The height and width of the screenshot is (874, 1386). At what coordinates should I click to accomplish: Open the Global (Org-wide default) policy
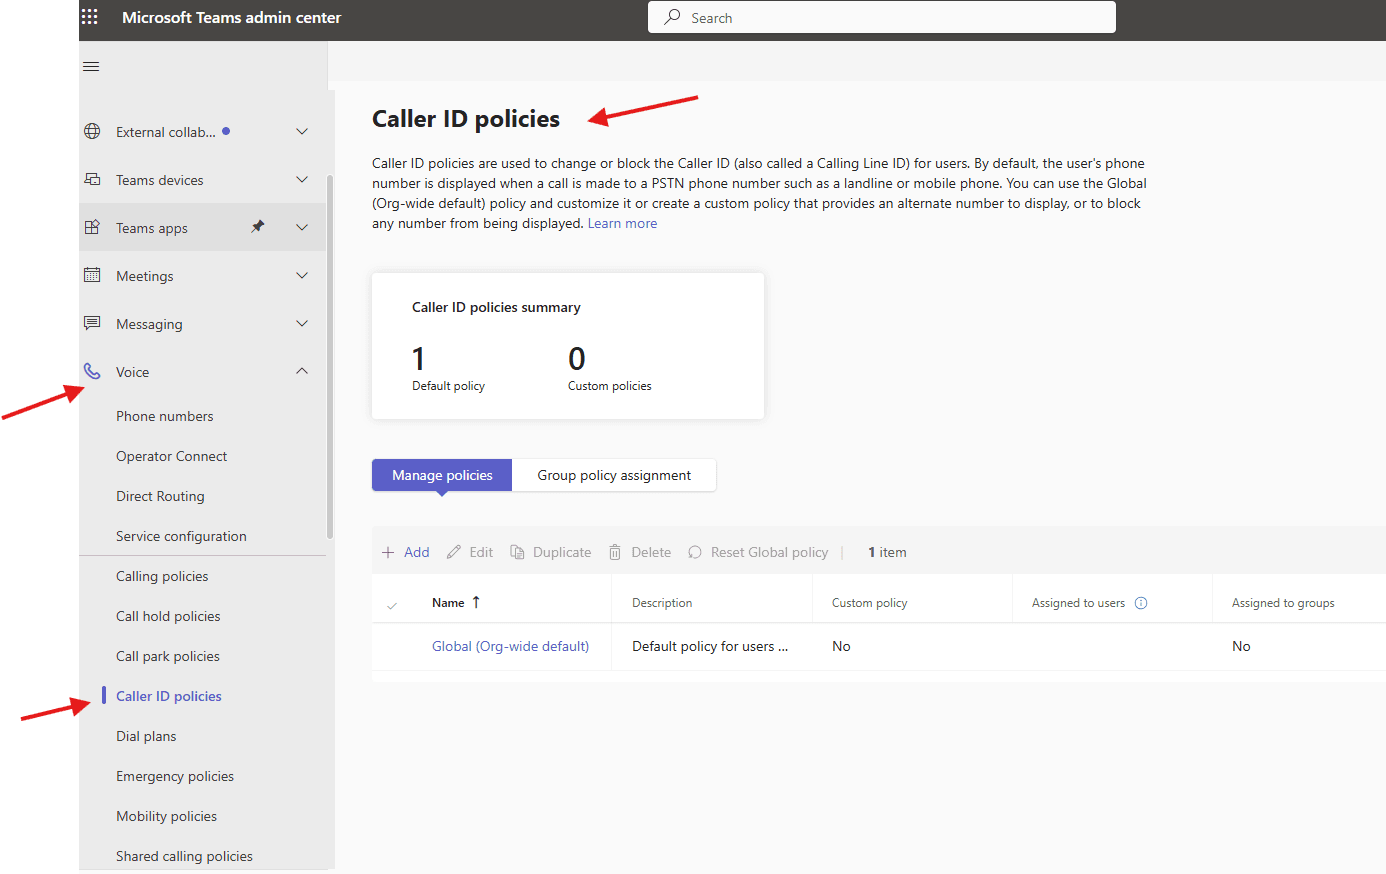tap(511, 646)
